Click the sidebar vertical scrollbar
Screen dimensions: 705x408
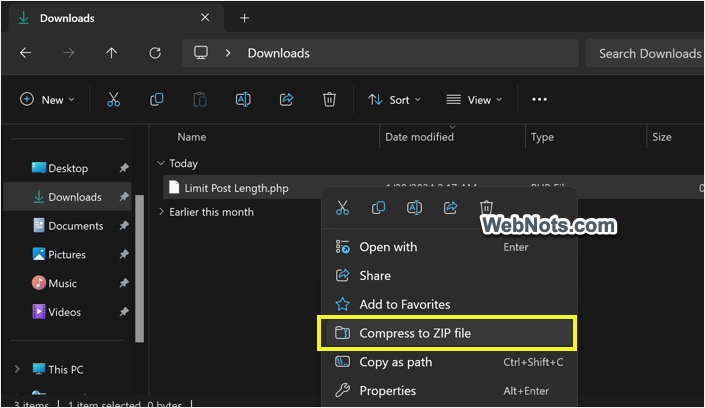(139, 269)
